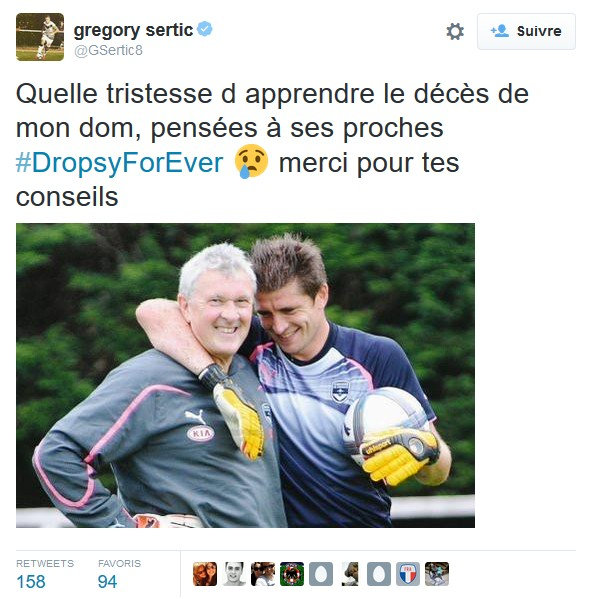Open the green round emblem avatar
This screenshot has height=599, width=593.
pos(292,574)
